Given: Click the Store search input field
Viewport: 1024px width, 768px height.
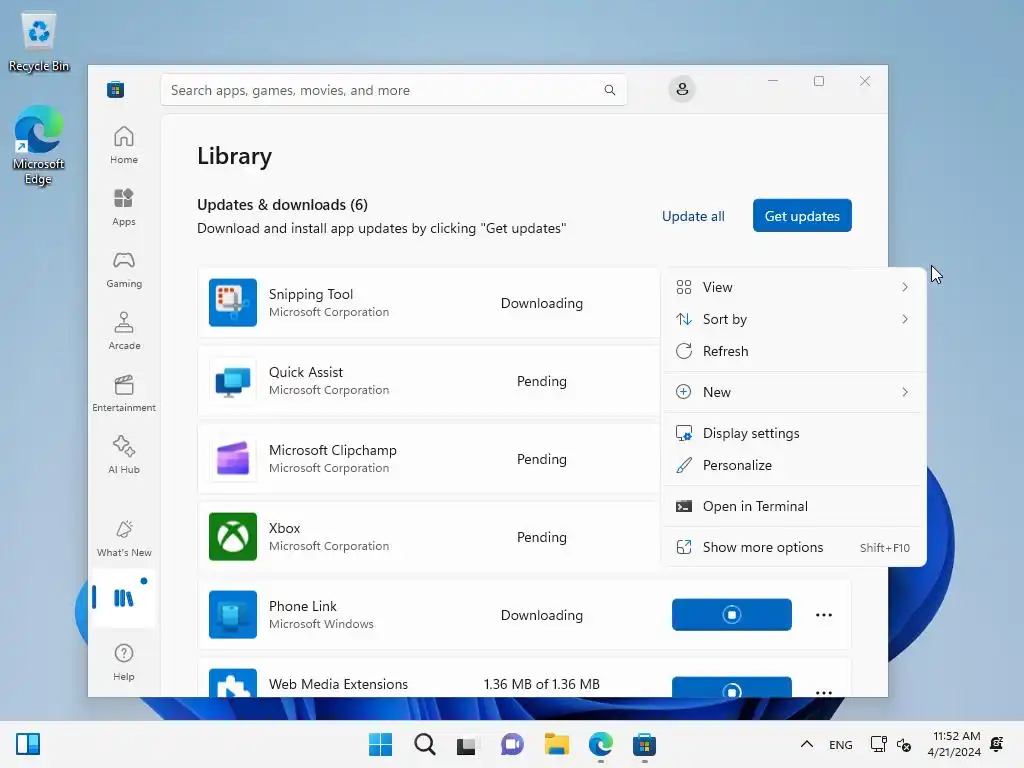Looking at the screenshot, I should [394, 90].
